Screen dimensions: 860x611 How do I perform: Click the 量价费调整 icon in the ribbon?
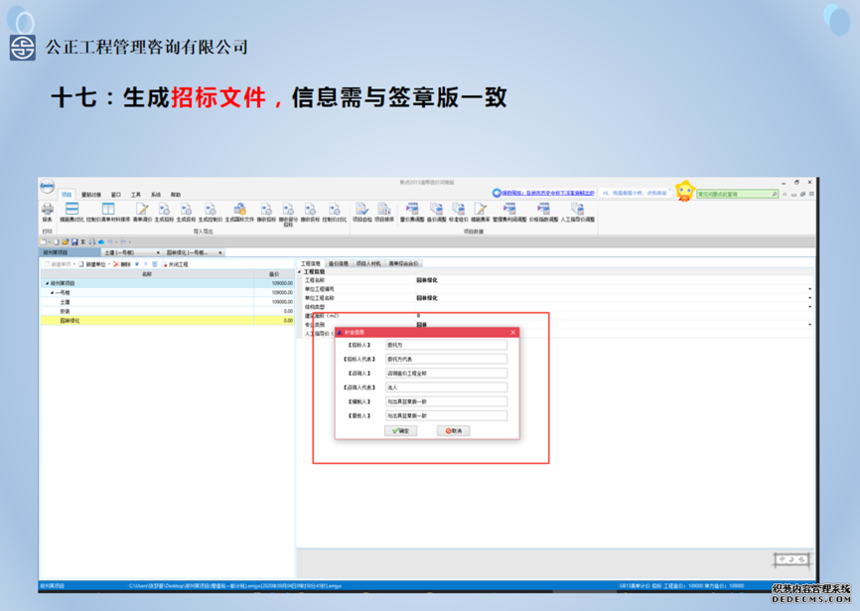click(x=412, y=208)
